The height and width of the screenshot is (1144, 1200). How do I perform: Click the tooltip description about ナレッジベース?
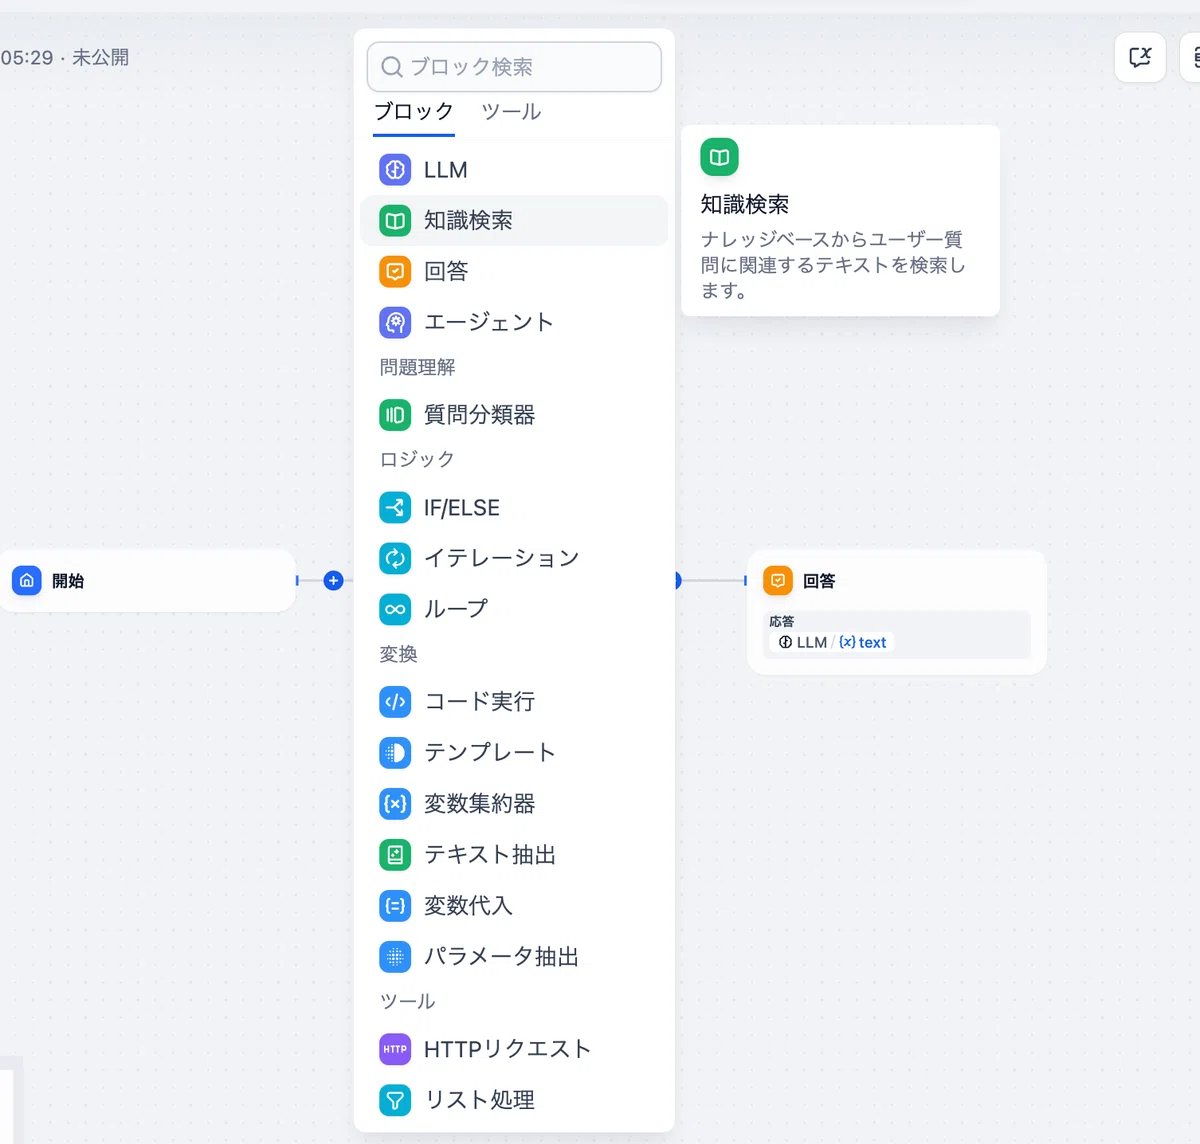point(833,265)
